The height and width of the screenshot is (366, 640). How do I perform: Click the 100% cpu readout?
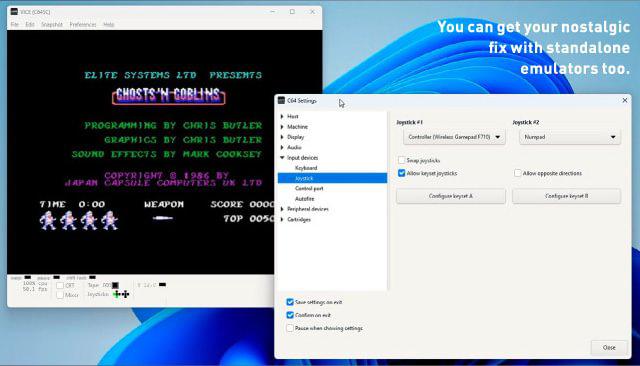(x=35, y=283)
